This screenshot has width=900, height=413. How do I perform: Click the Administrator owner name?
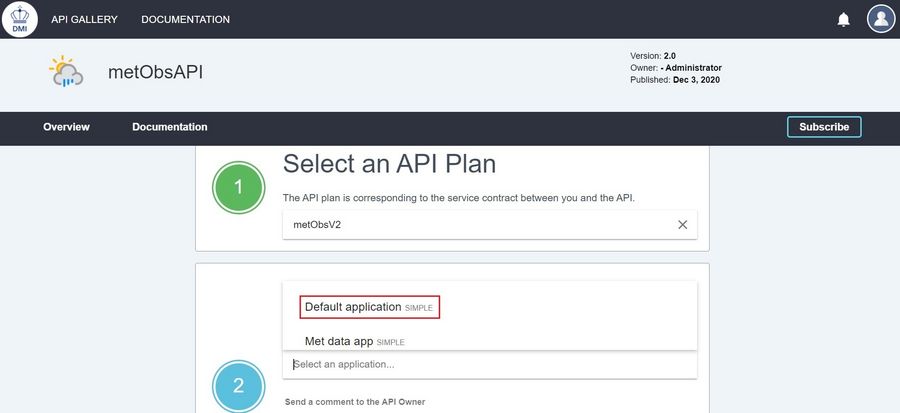point(688,68)
